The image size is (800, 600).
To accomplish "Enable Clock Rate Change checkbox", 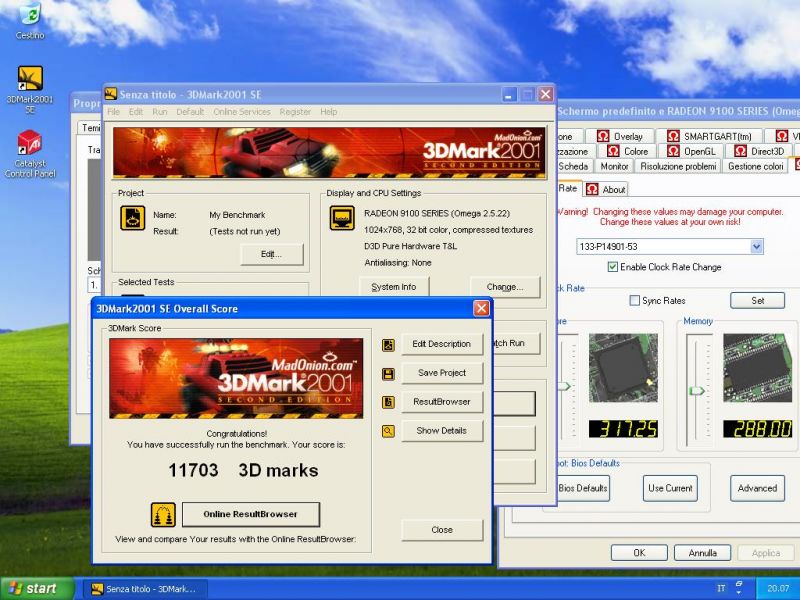I will tap(613, 267).
